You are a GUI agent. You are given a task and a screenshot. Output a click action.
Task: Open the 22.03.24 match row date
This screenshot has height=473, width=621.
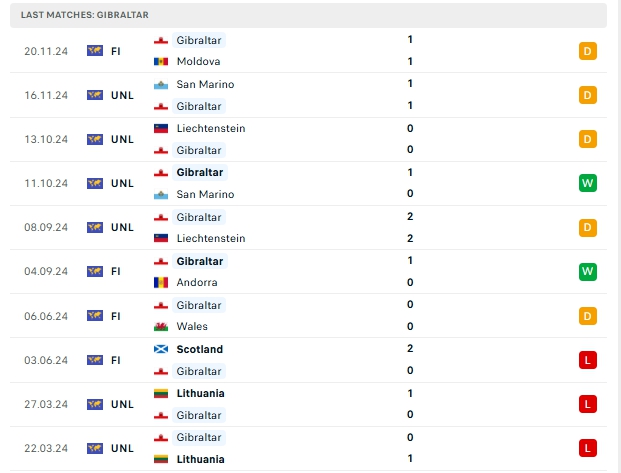click(x=46, y=448)
